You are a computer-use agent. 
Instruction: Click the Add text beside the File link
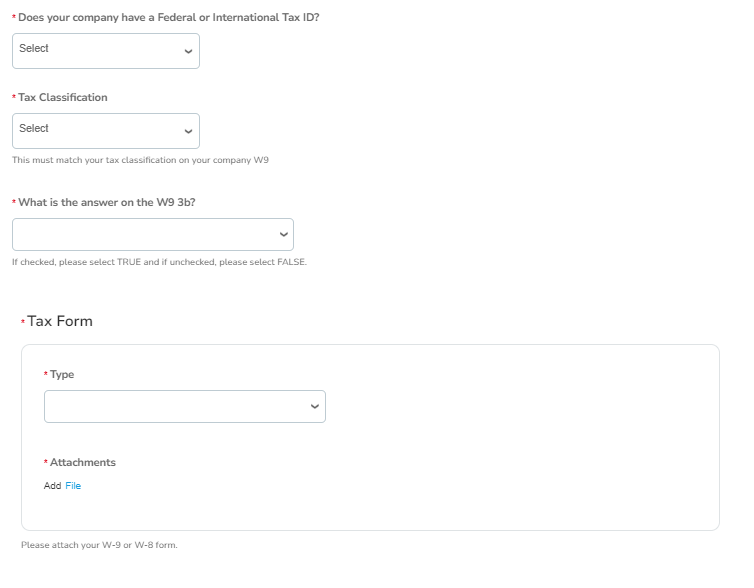[52, 486]
